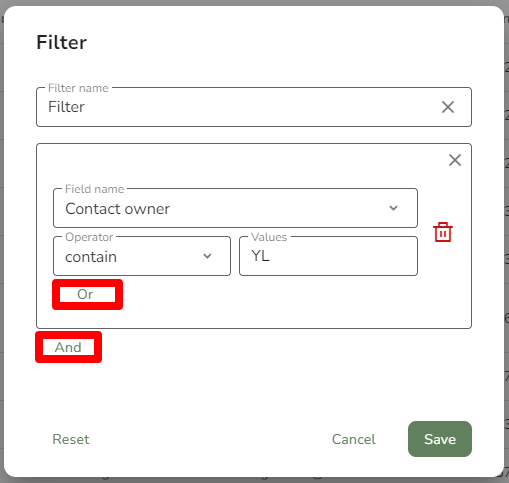
Task: Focus the Values input containing YL
Action: tap(328, 256)
